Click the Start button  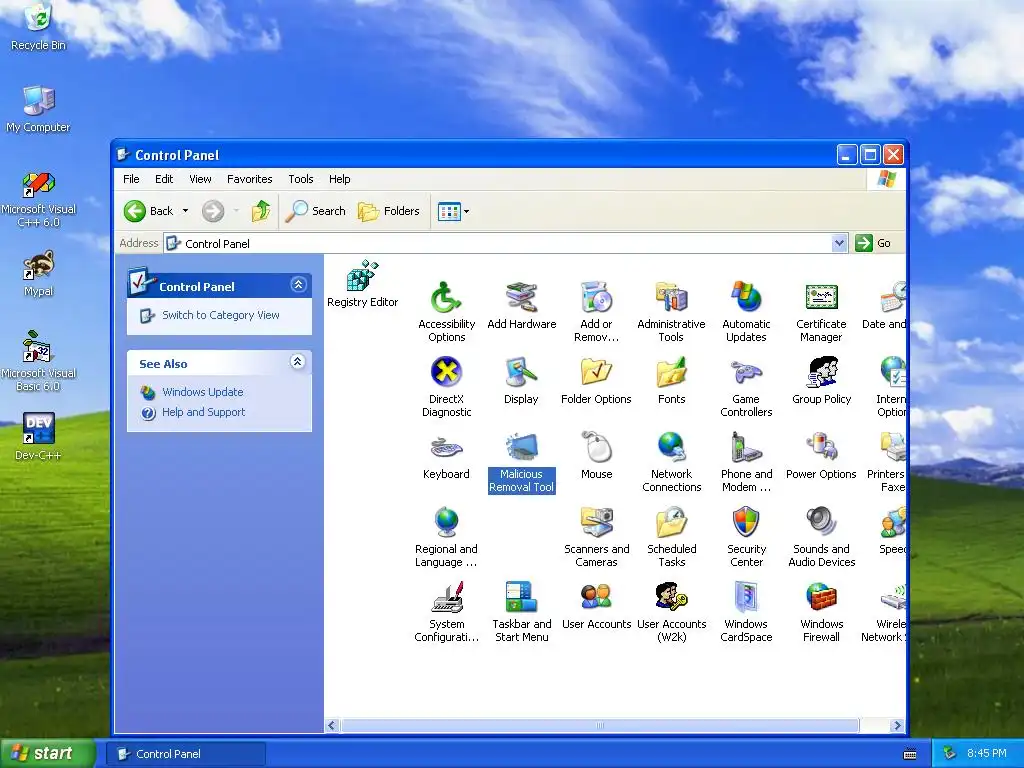click(x=47, y=753)
